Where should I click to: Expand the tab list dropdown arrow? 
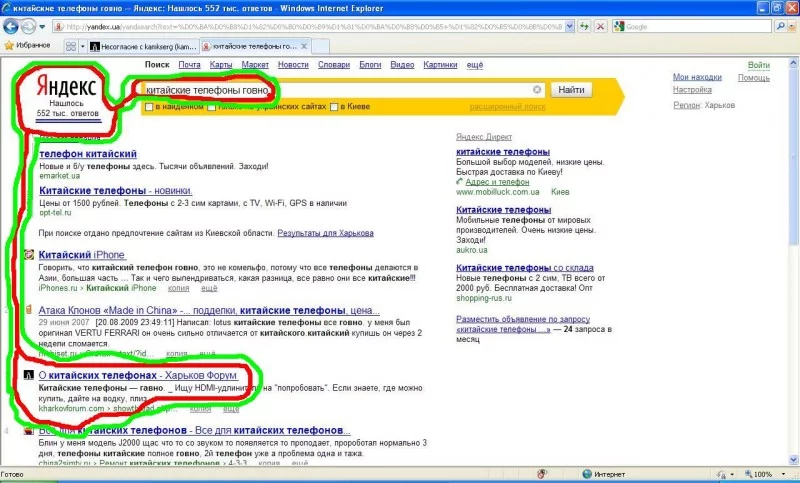tap(83, 46)
